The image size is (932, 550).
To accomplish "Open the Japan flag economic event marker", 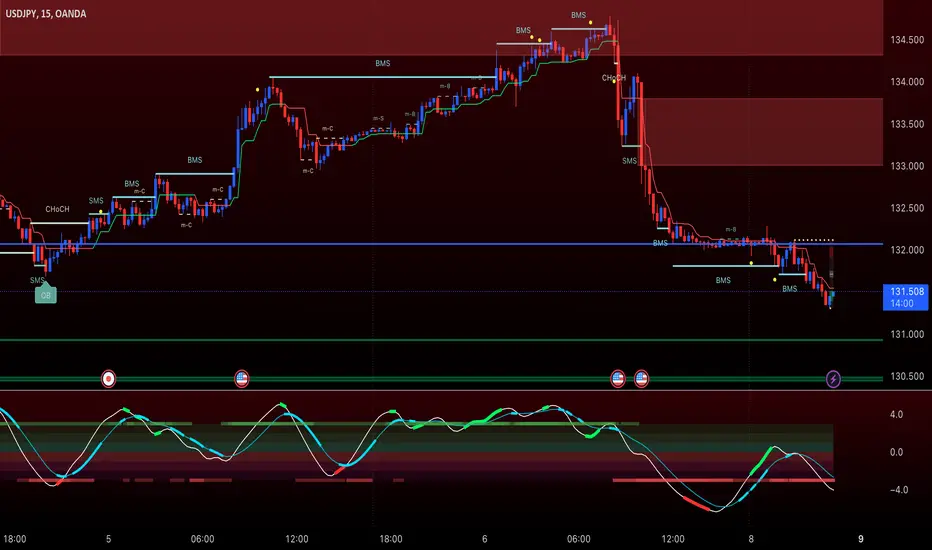I will click(108, 379).
